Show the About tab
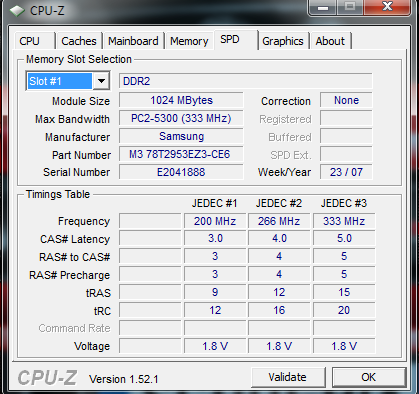419x394 pixels. (330, 41)
